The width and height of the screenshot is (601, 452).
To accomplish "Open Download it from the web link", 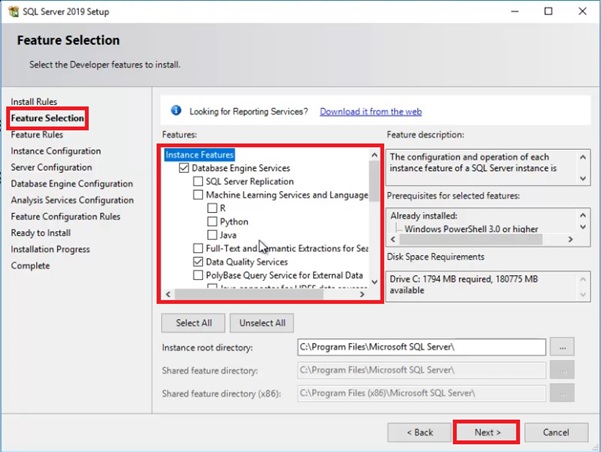I will pyautogui.click(x=371, y=112).
